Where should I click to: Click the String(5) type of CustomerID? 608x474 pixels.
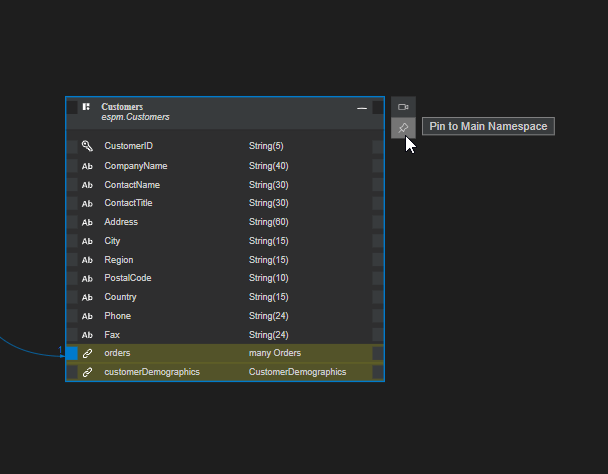(x=266, y=146)
